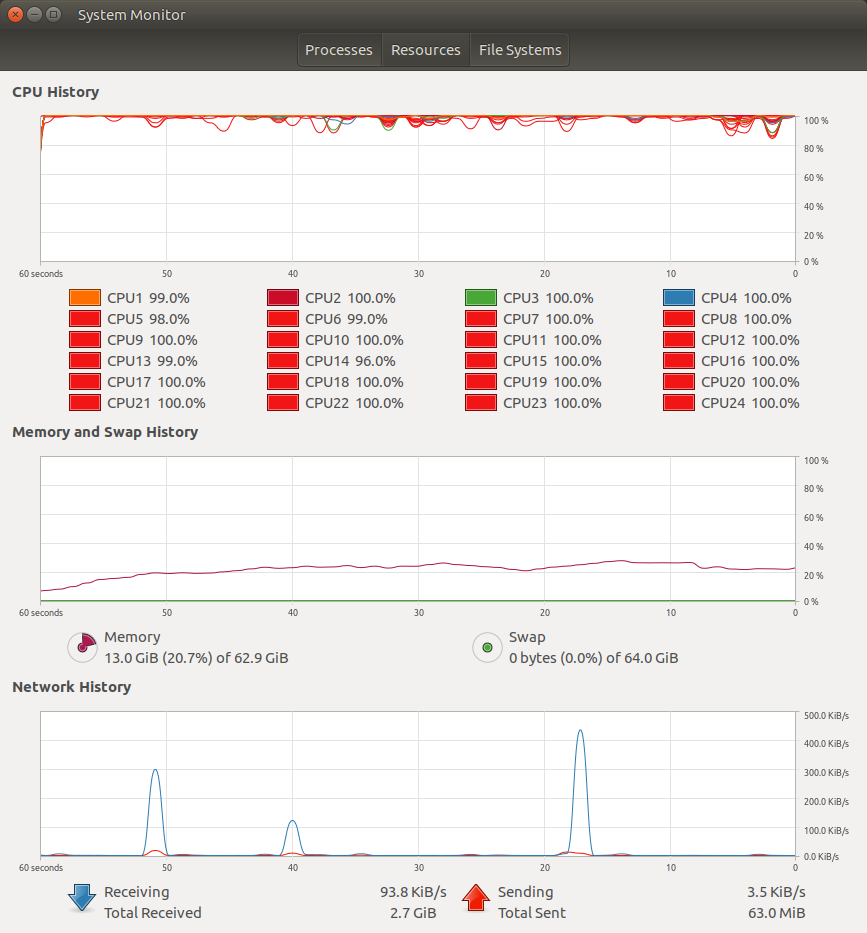The image size is (867, 933).
Task: Click the blue Receiving down-arrow icon
Action: pos(81,898)
